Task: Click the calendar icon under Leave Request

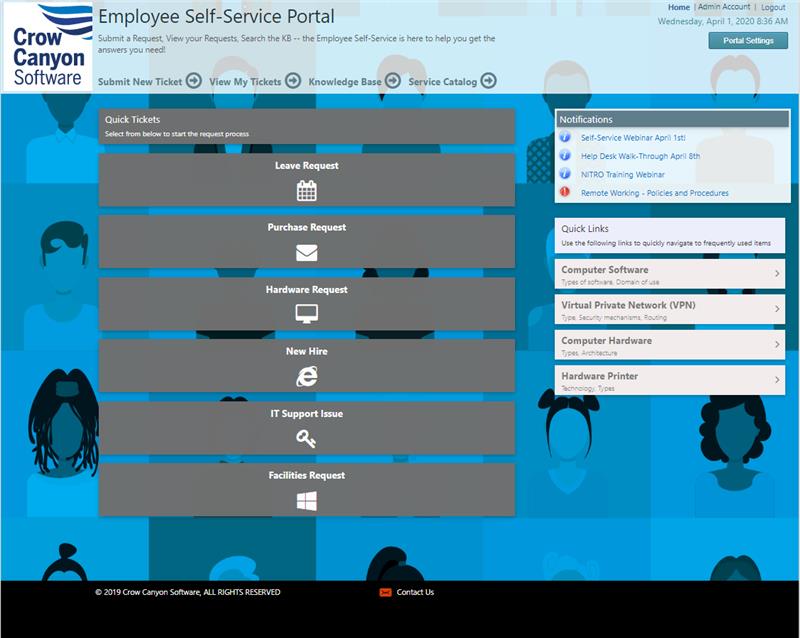Action: tap(306, 190)
